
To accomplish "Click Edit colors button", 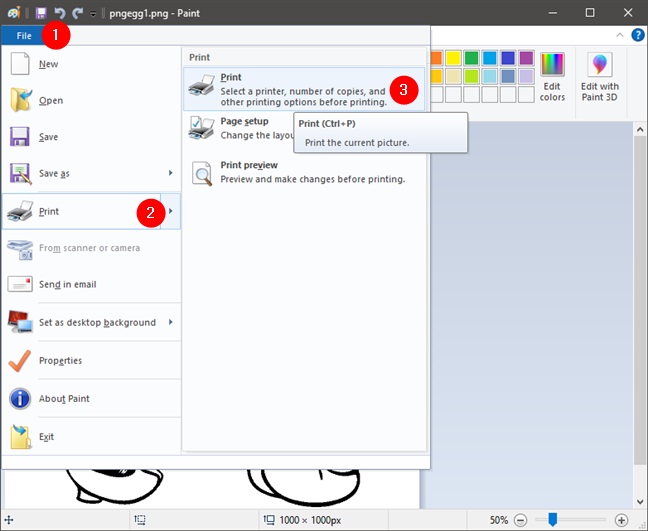I will point(552,77).
